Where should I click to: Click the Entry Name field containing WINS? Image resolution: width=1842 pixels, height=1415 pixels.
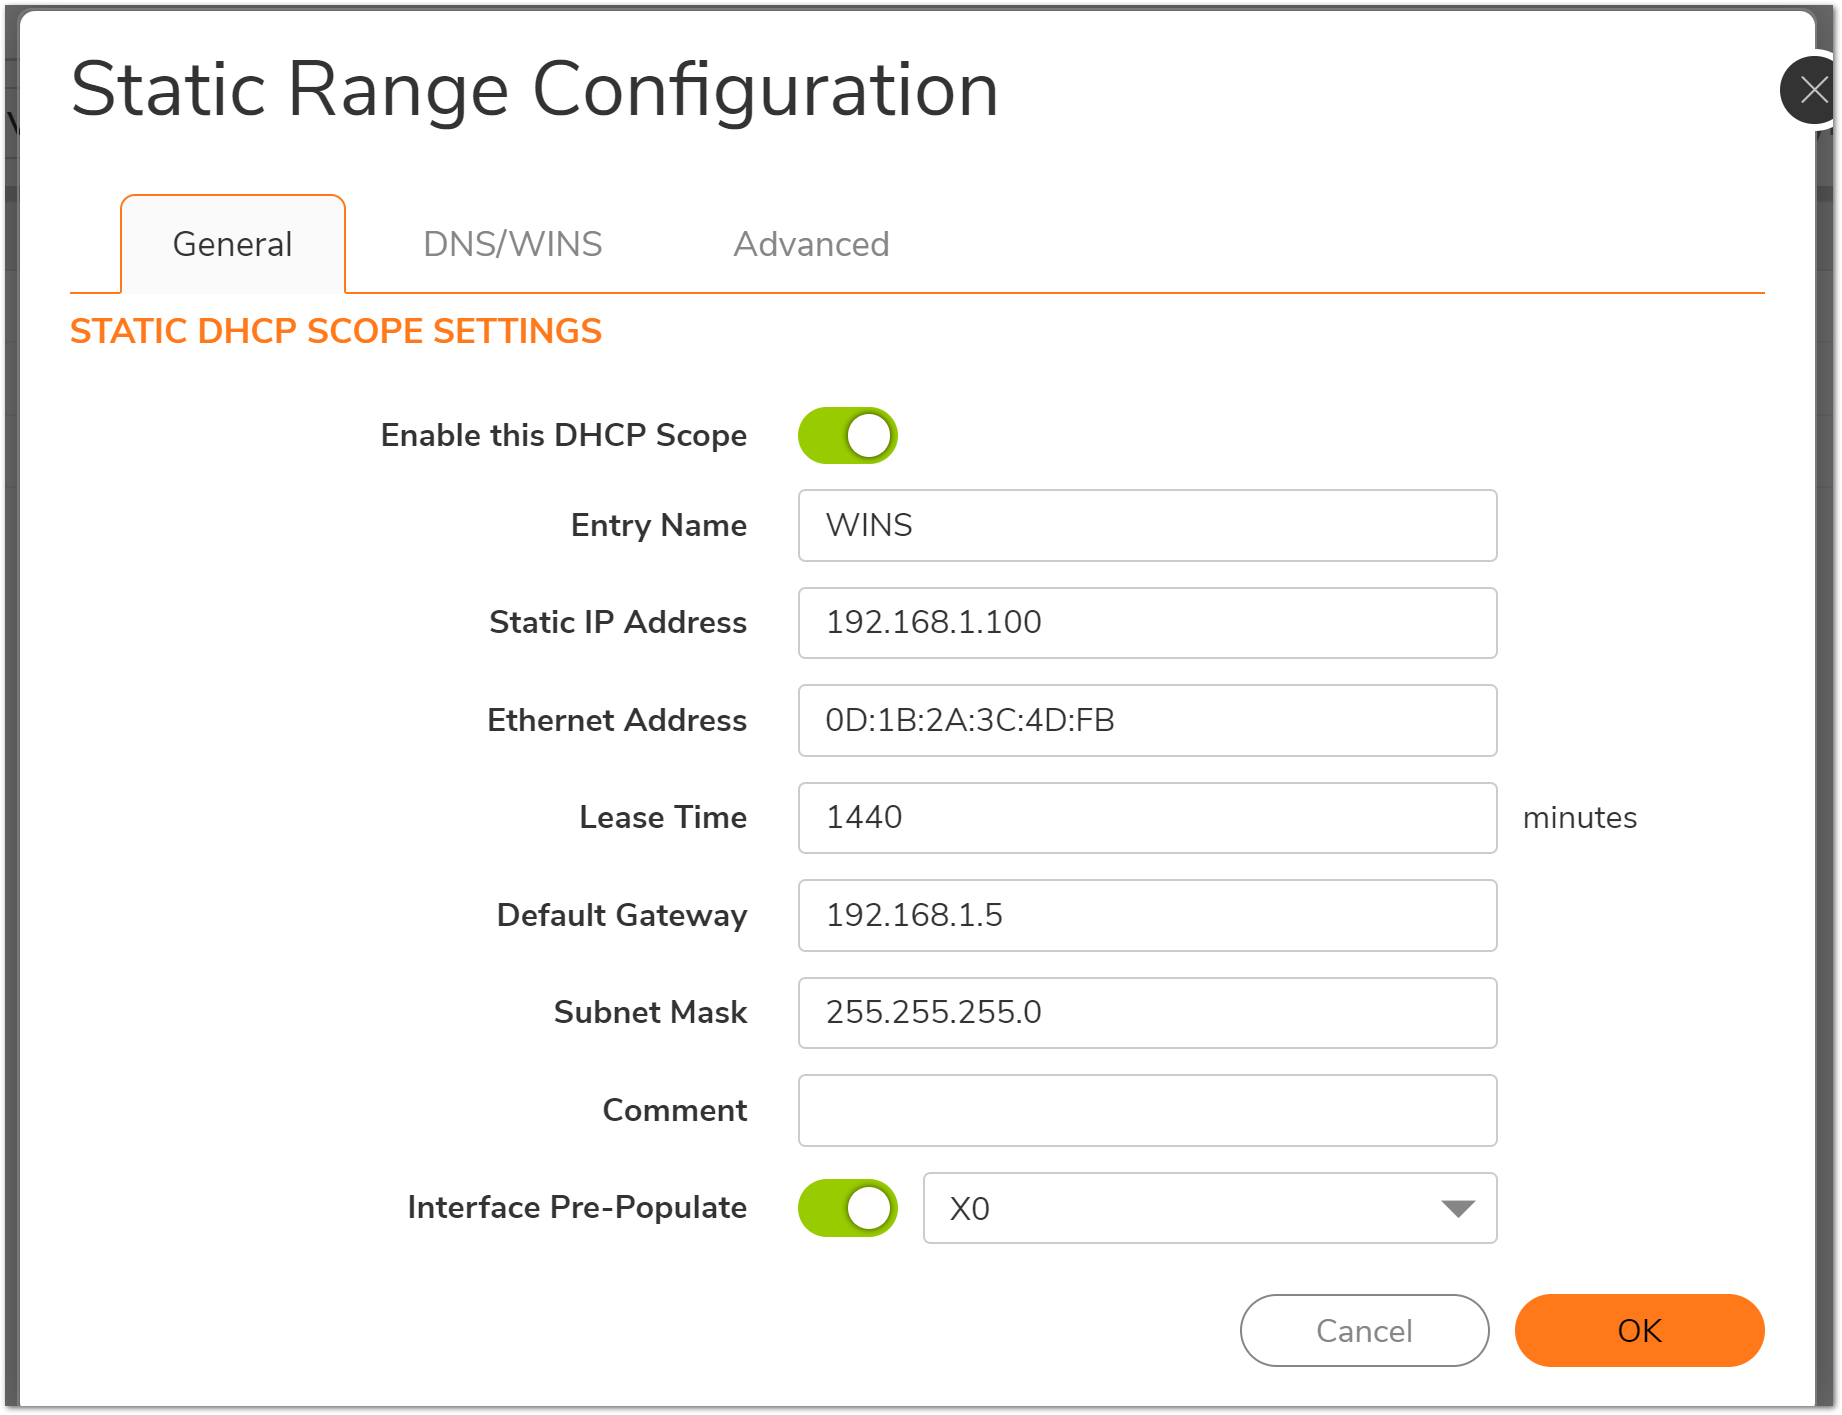(1147, 526)
